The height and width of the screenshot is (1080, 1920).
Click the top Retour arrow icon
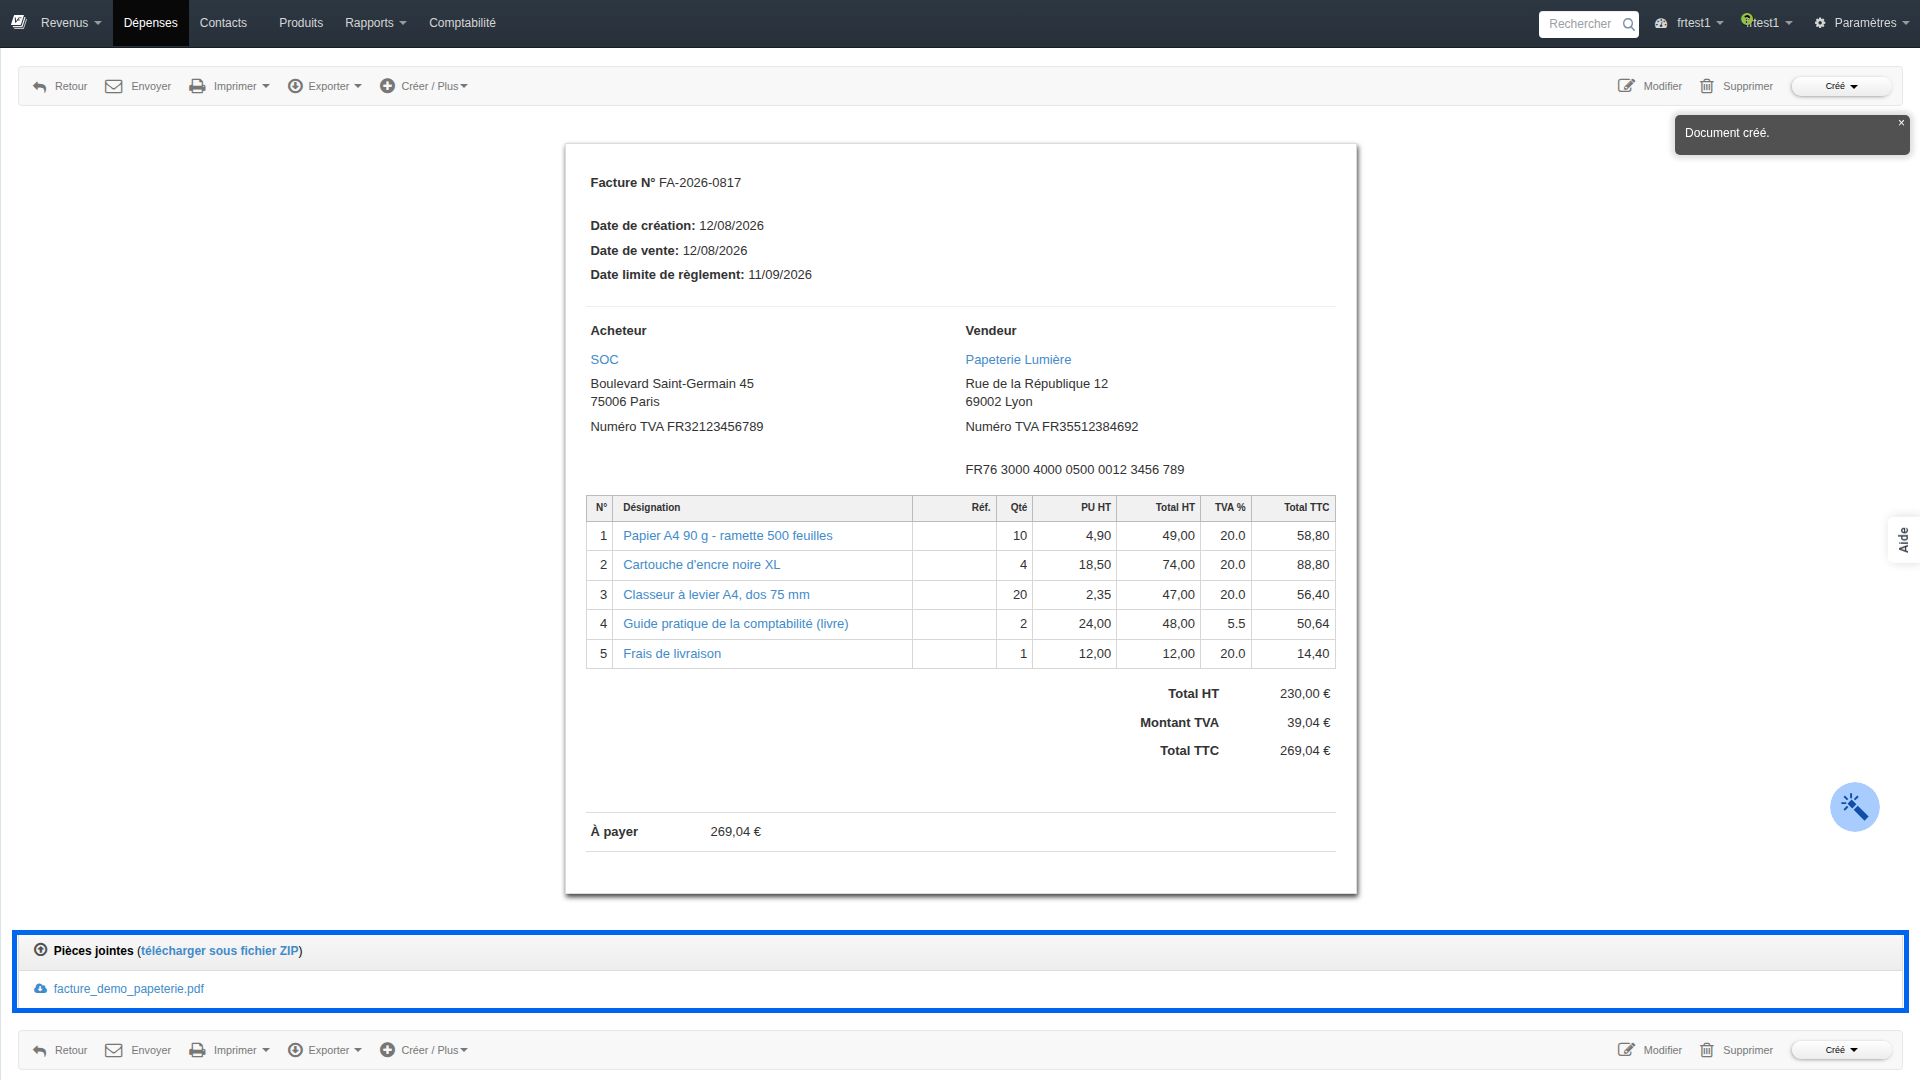[x=40, y=87]
